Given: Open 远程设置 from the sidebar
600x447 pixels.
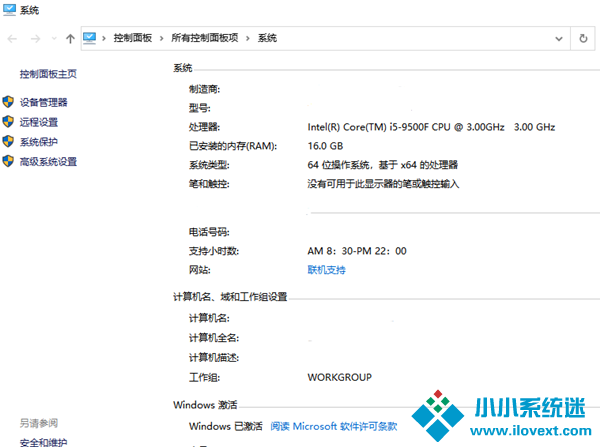Looking at the screenshot, I should pyautogui.click(x=39, y=122).
